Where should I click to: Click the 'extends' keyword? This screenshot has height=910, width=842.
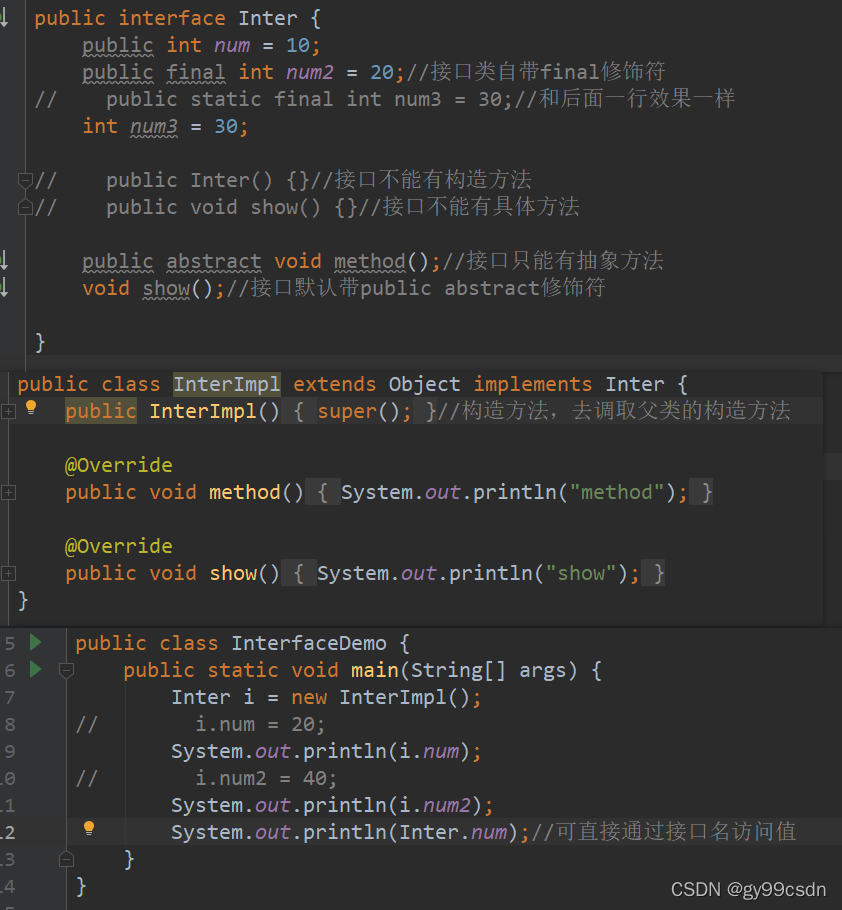click(334, 384)
